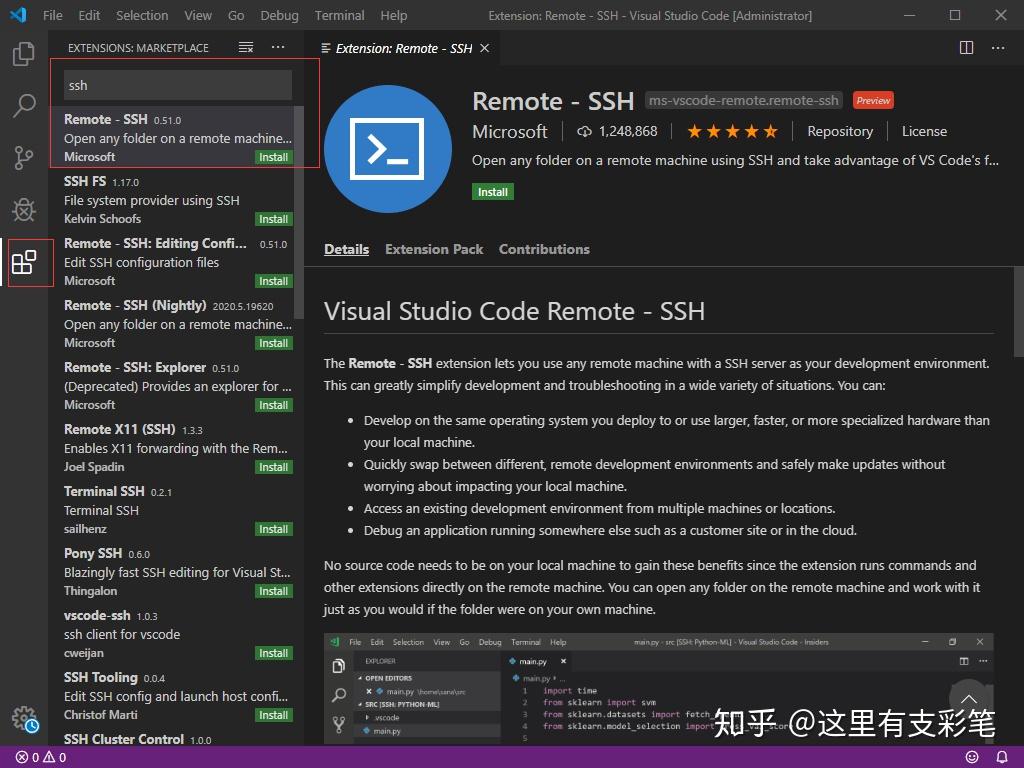The image size is (1024, 768).
Task: Install the Remote - SSH extension
Action: (x=492, y=191)
